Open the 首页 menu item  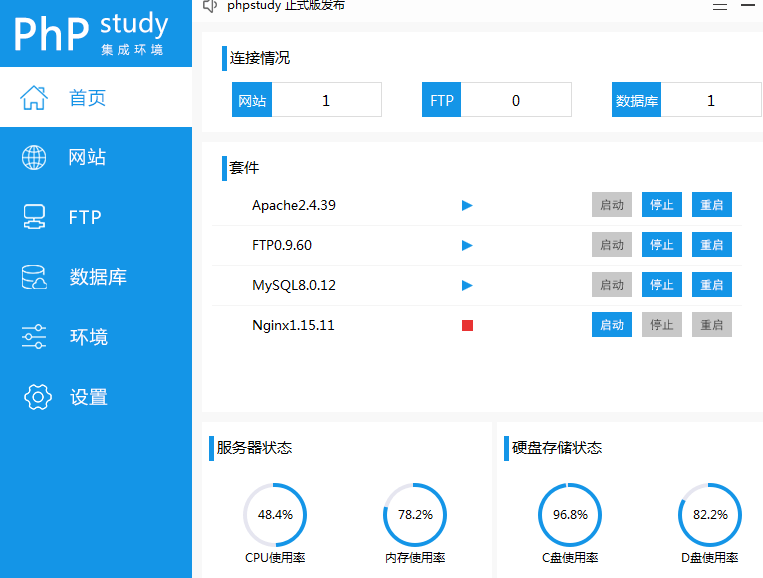tap(96, 97)
